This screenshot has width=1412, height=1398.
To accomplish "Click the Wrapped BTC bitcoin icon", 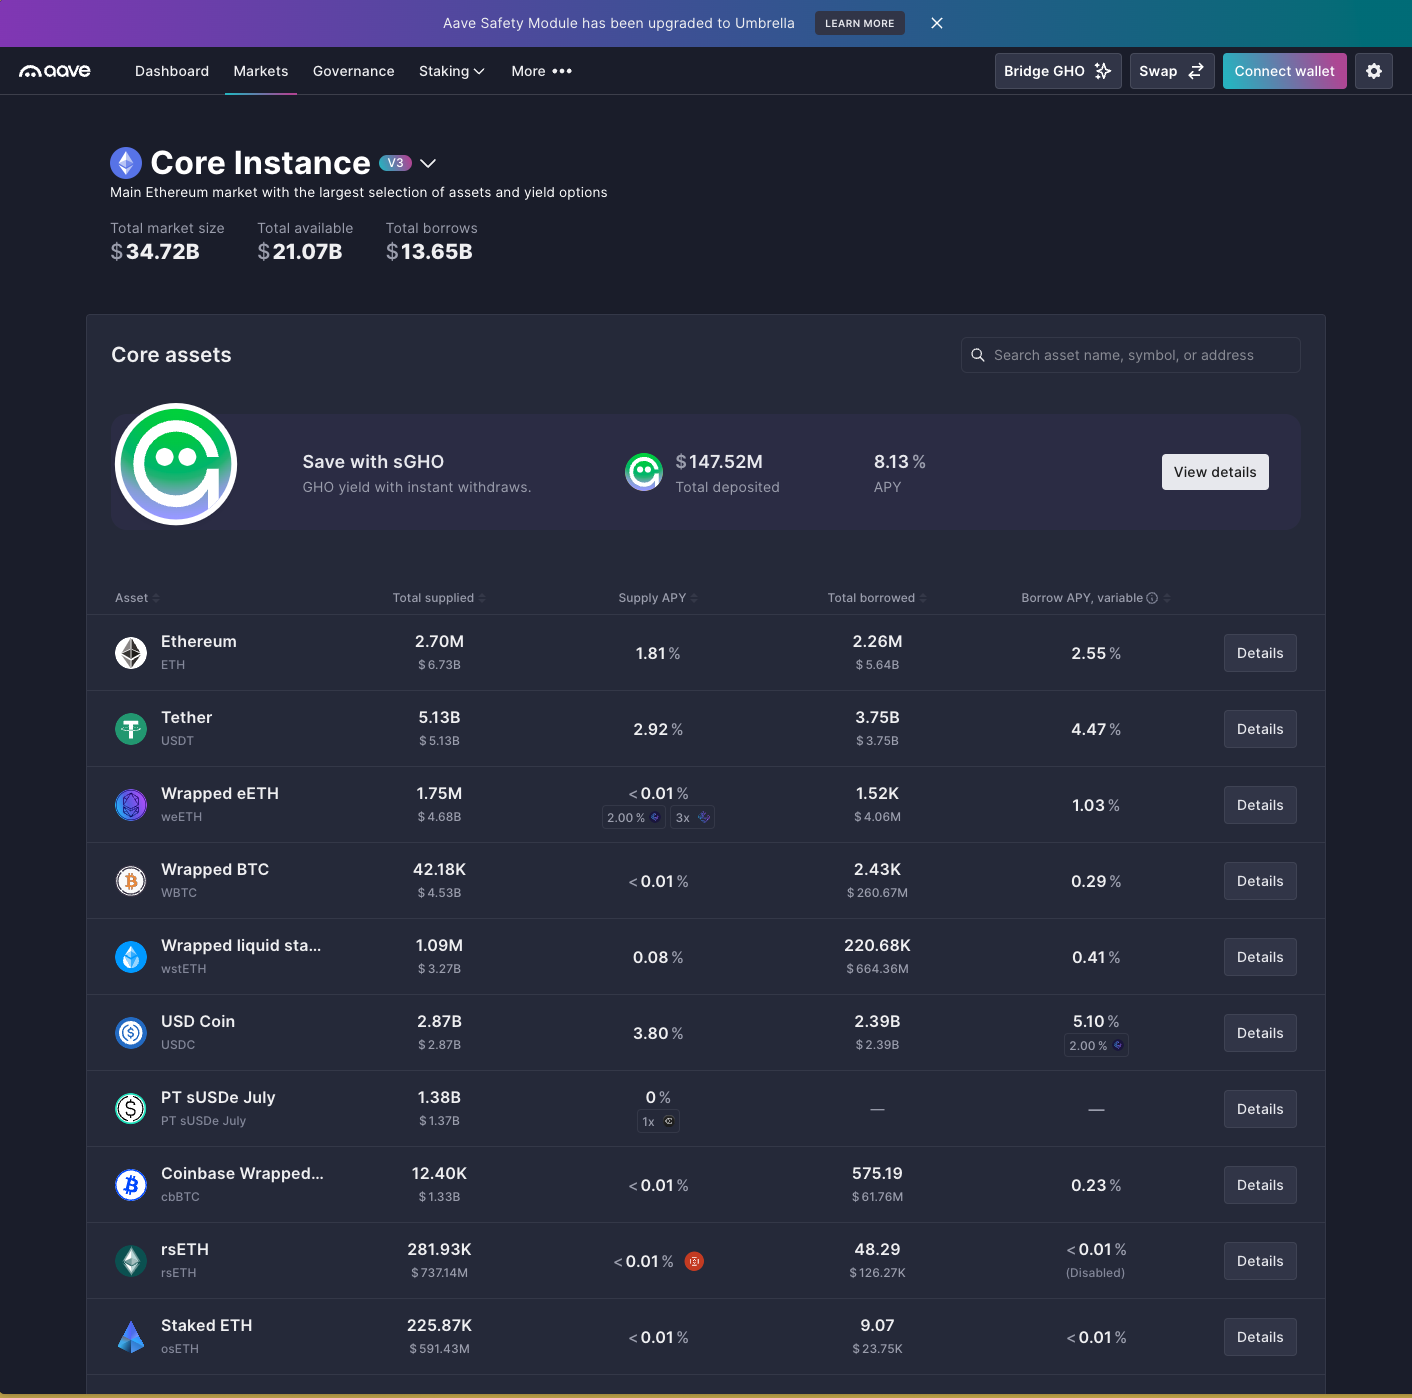I will pyautogui.click(x=130, y=880).
